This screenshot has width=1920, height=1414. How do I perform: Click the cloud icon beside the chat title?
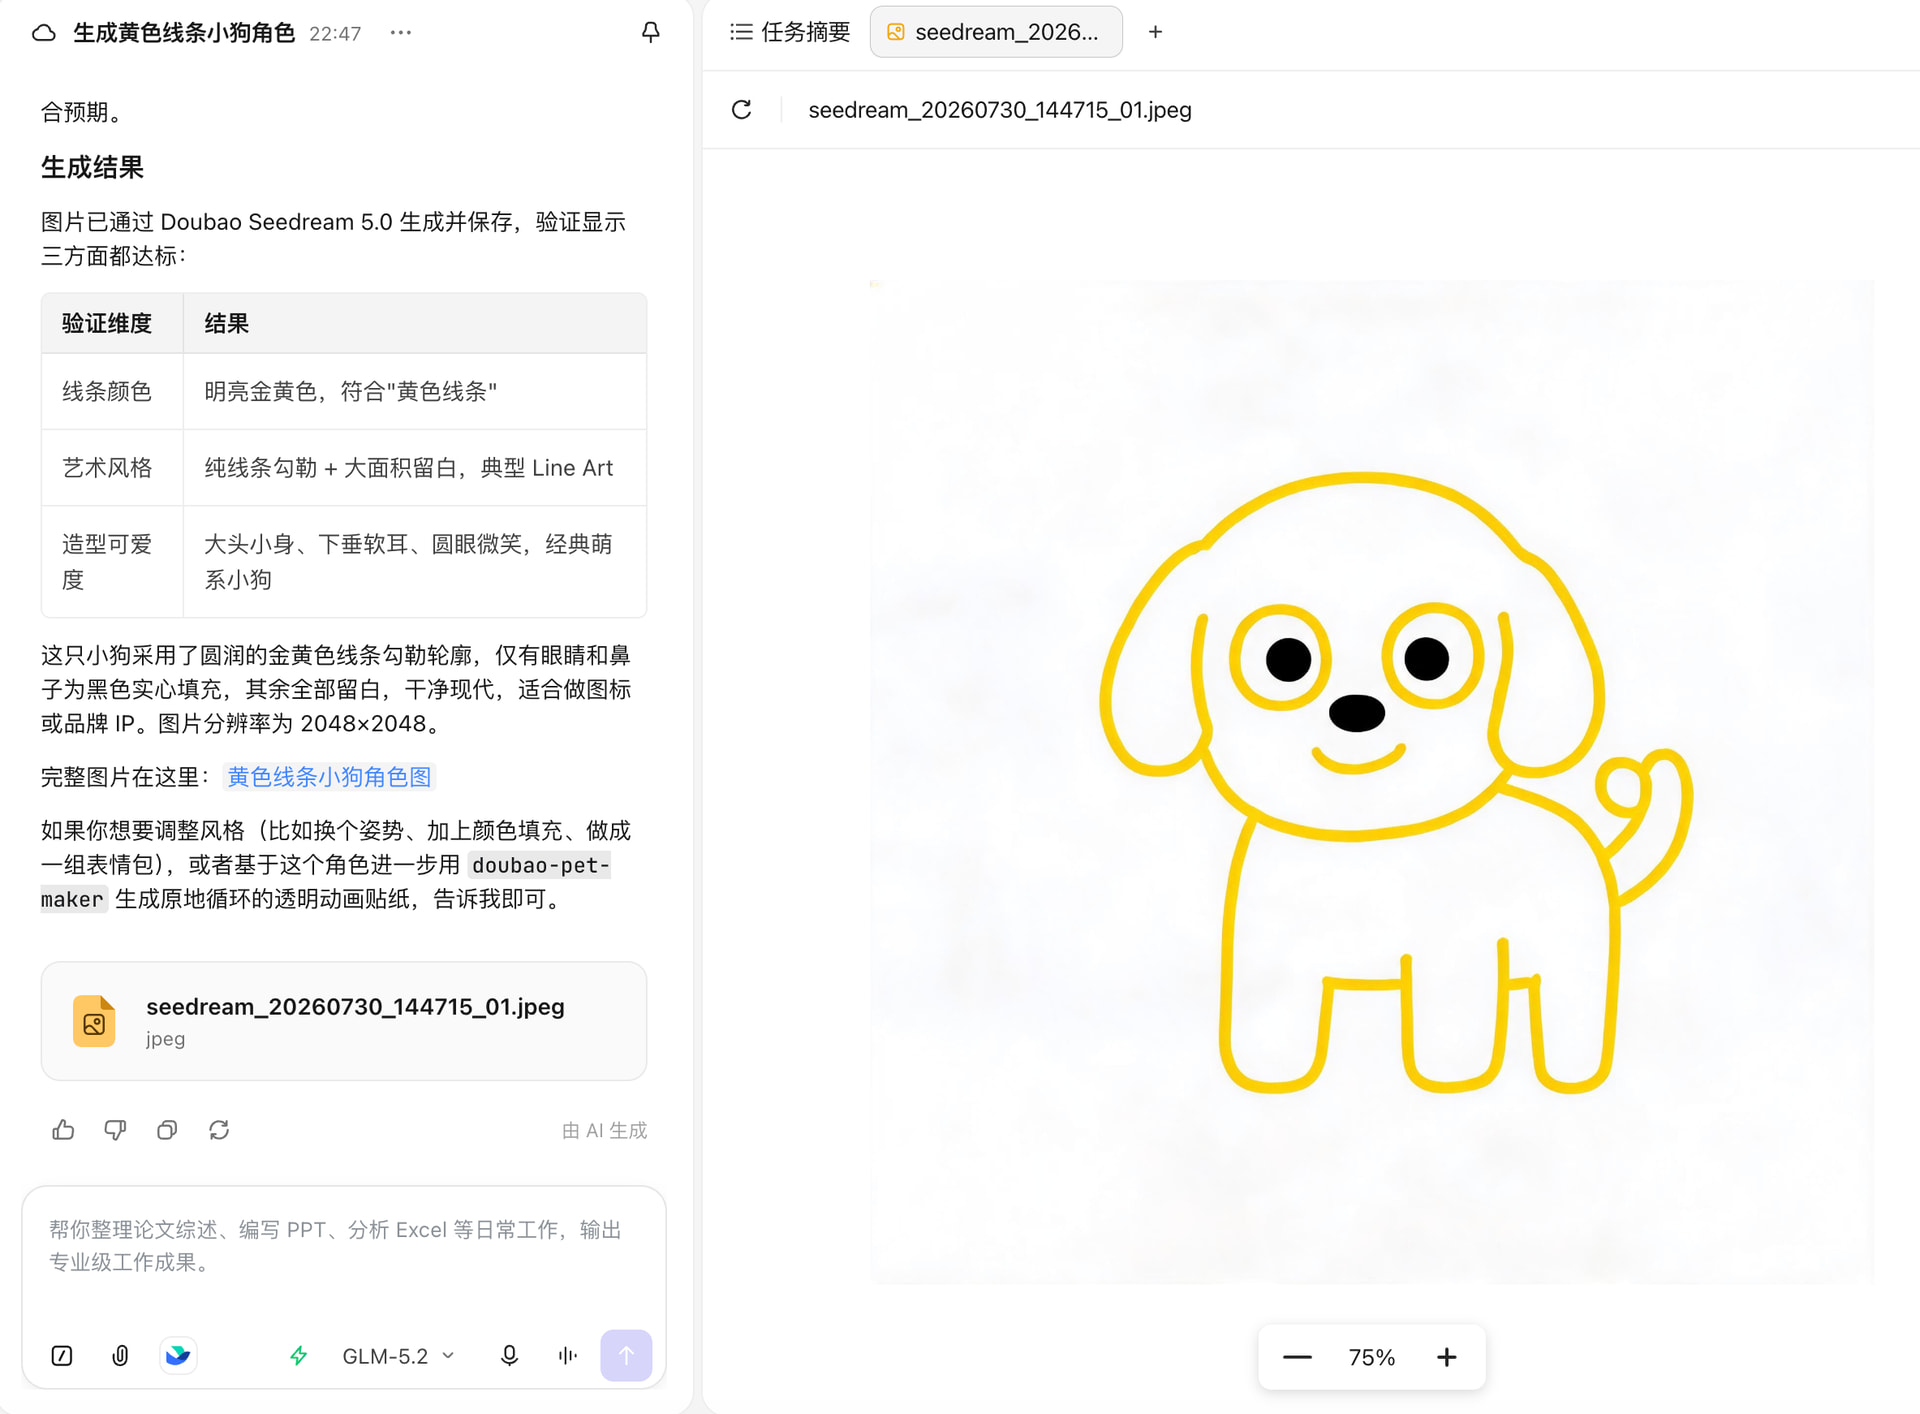(44, 33)
